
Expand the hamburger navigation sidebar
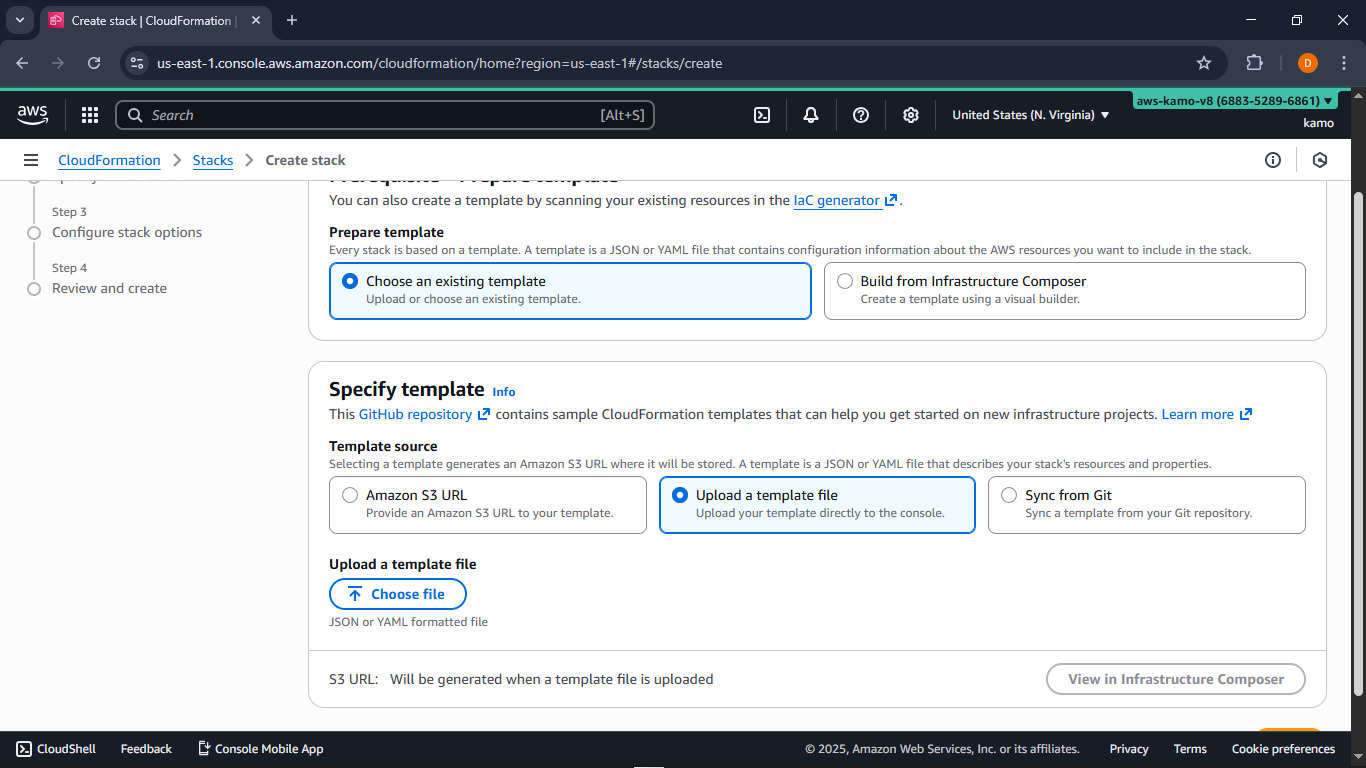click(x=31, y=160)
